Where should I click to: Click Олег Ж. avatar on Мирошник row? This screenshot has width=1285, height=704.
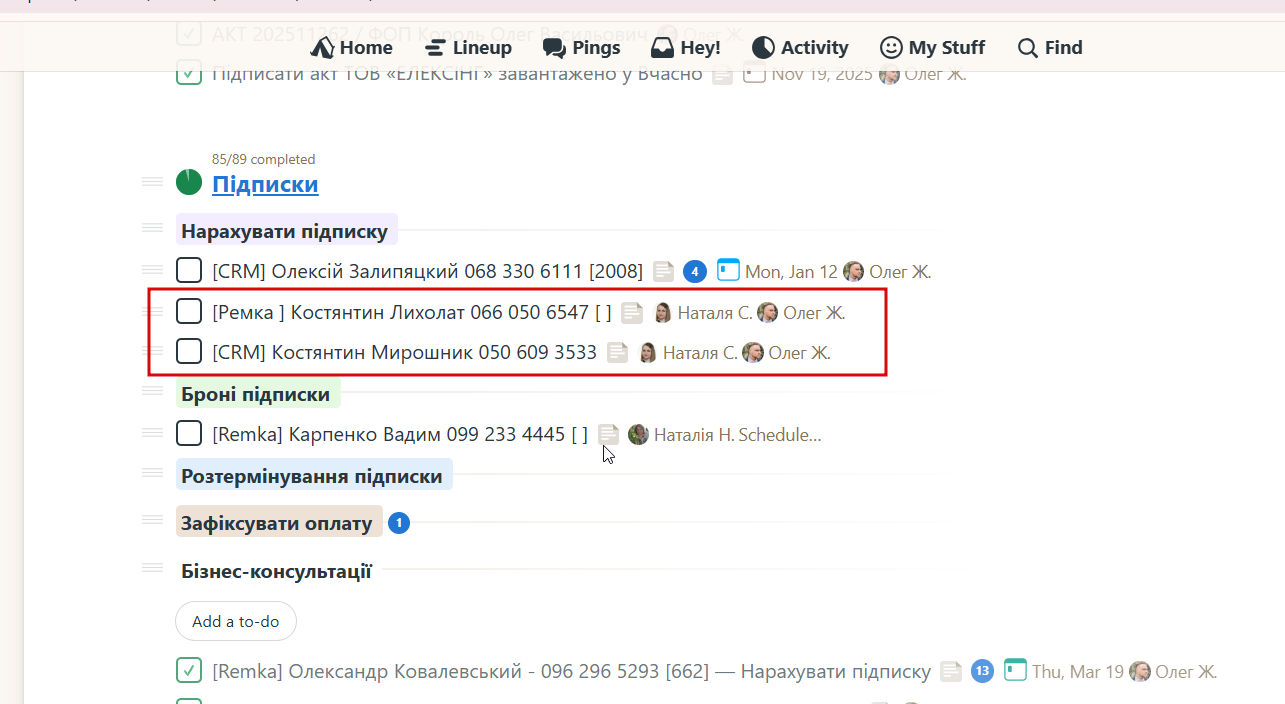tap(753, 352)
